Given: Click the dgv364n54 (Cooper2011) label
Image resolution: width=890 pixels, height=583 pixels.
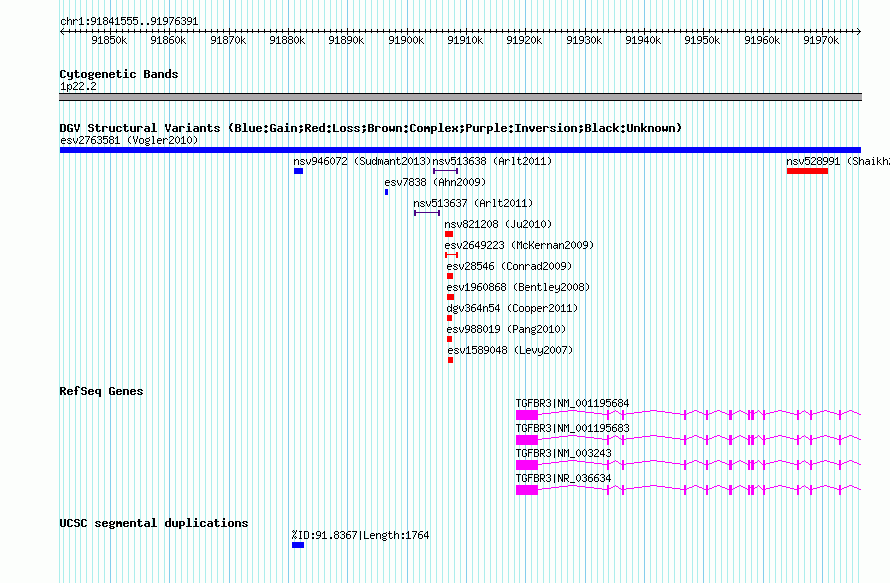Looking at the screenshot, I should [513, 308].
